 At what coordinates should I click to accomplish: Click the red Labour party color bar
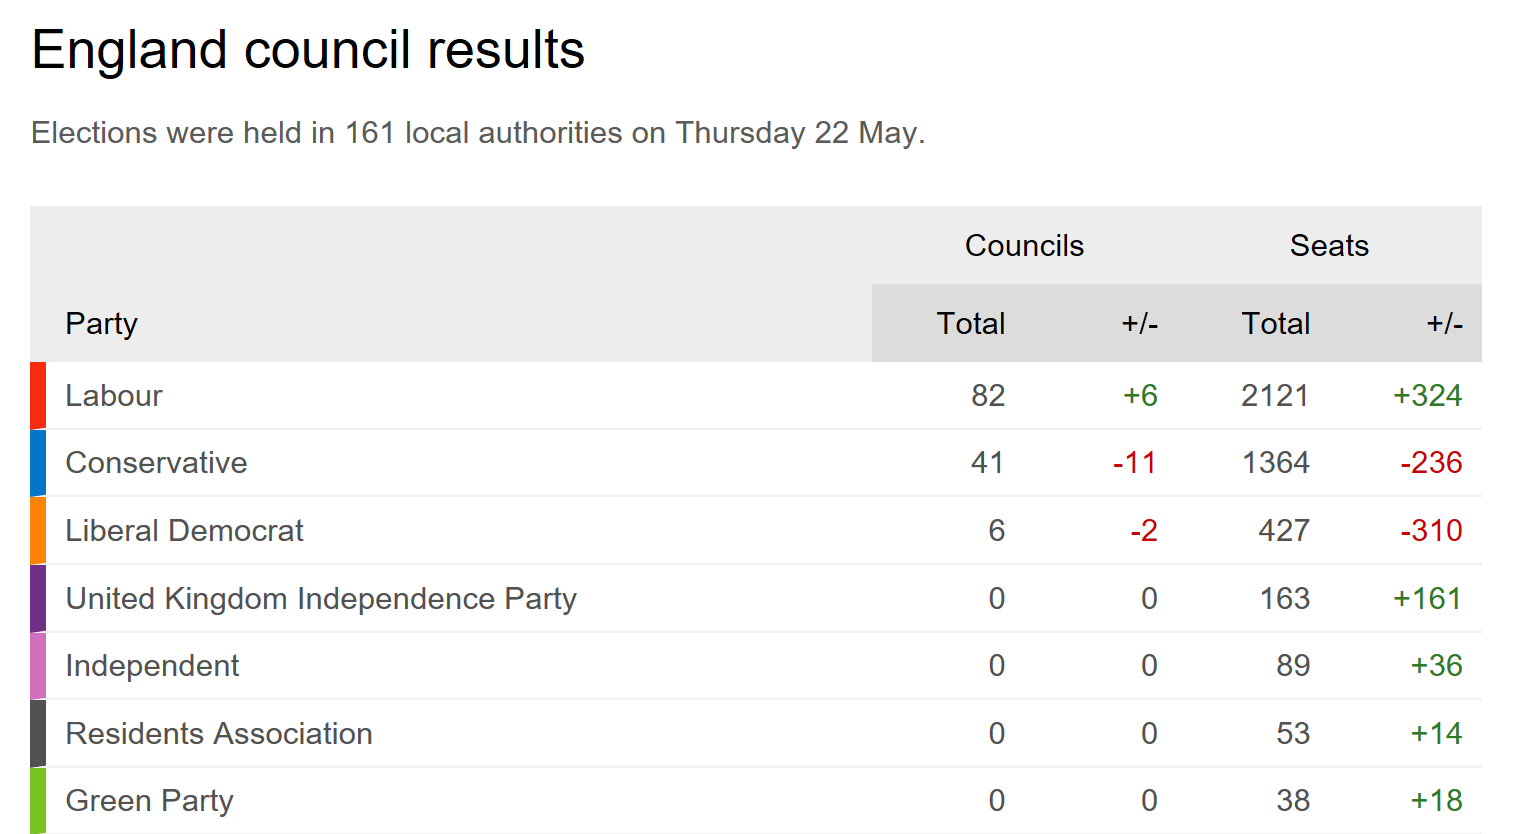point(38,396)
